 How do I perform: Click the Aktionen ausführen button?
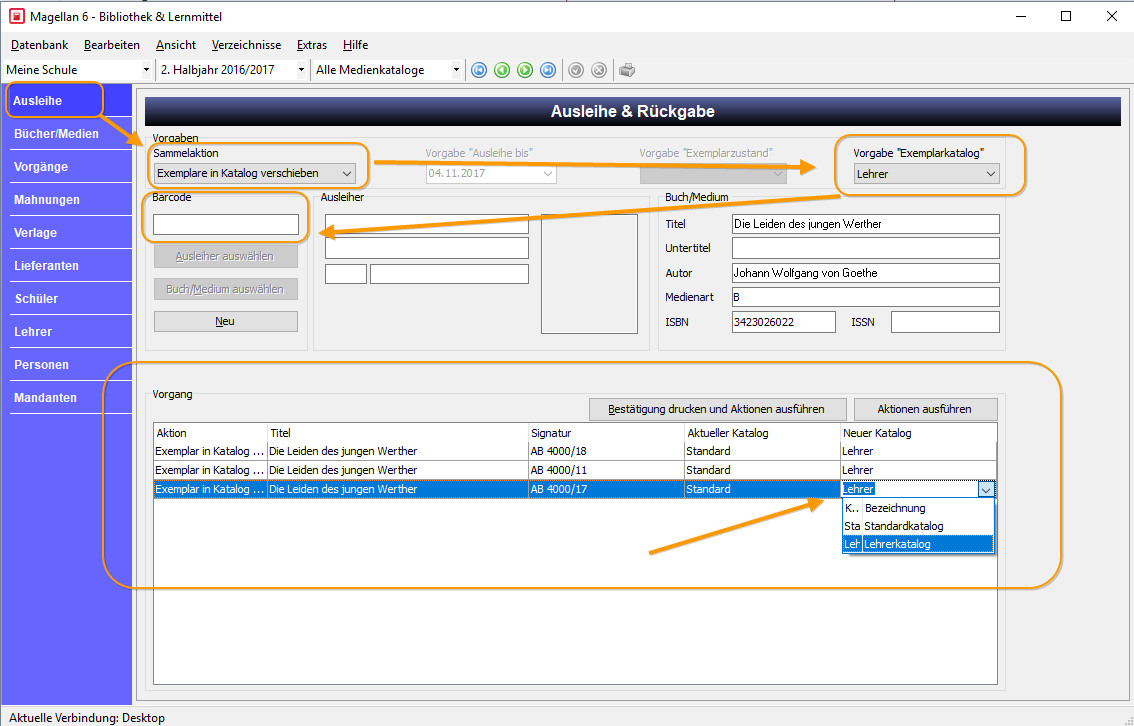pyautogui.click(x=925, y=409)
